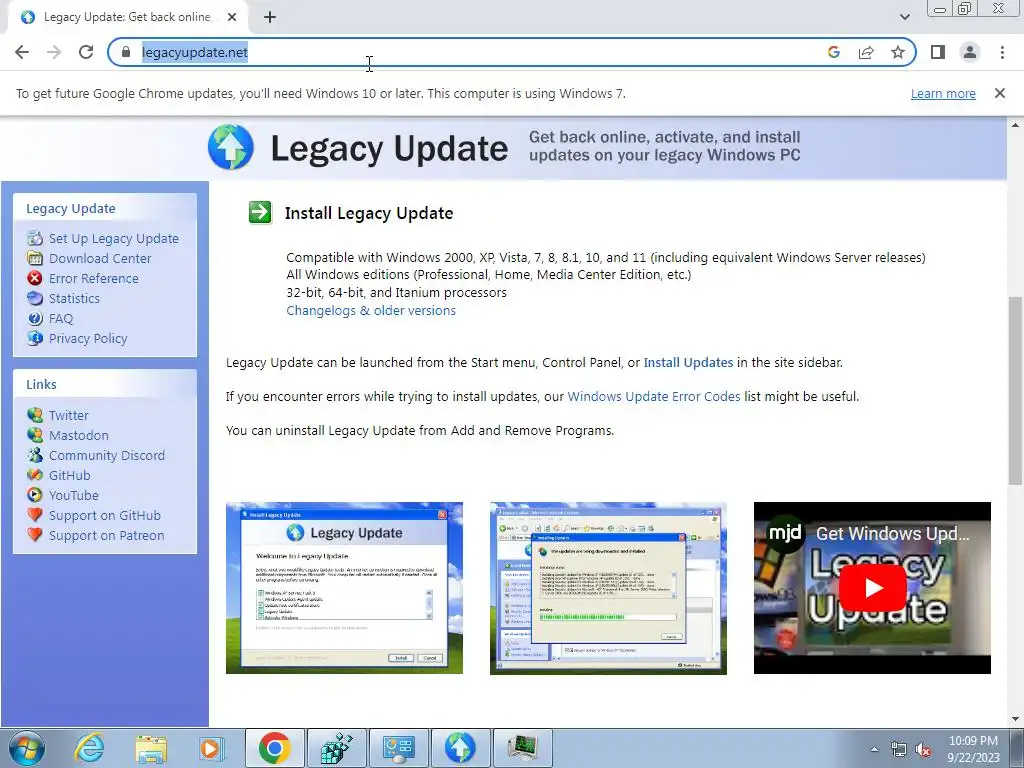Open Set Up Legacy Update
The height and width of the screenshot is (768, 1024).
114,238
